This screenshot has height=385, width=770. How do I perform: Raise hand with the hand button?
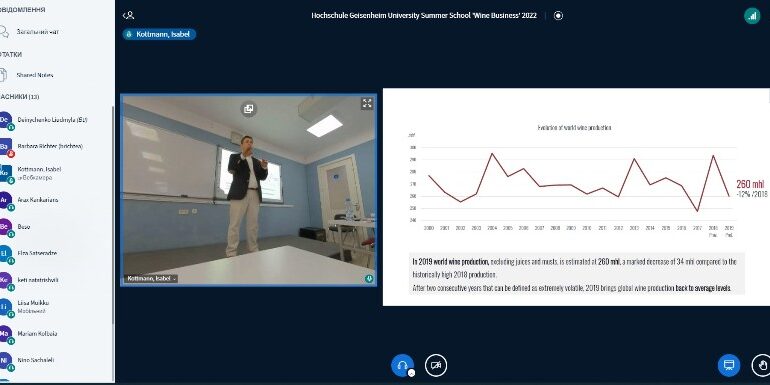pyautogui.click(x=762, y=365)
